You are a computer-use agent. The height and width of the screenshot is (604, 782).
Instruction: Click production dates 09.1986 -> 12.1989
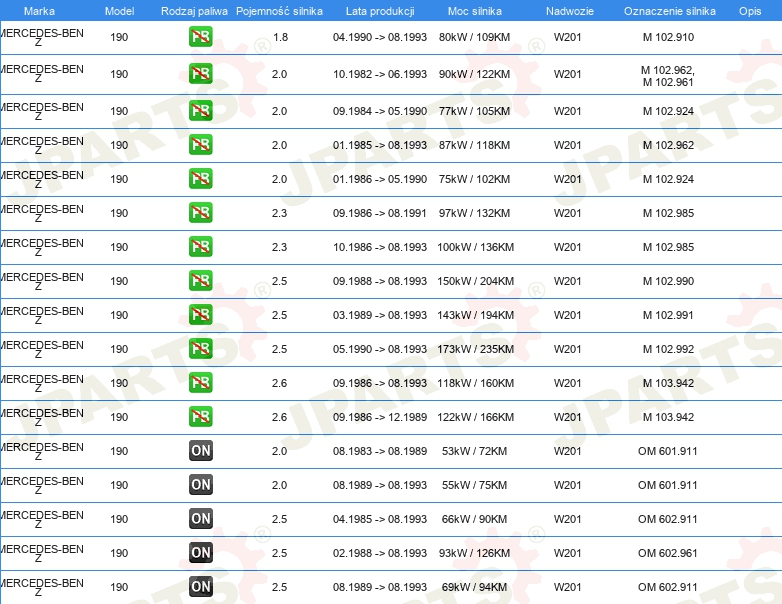[x=380, y=416]
